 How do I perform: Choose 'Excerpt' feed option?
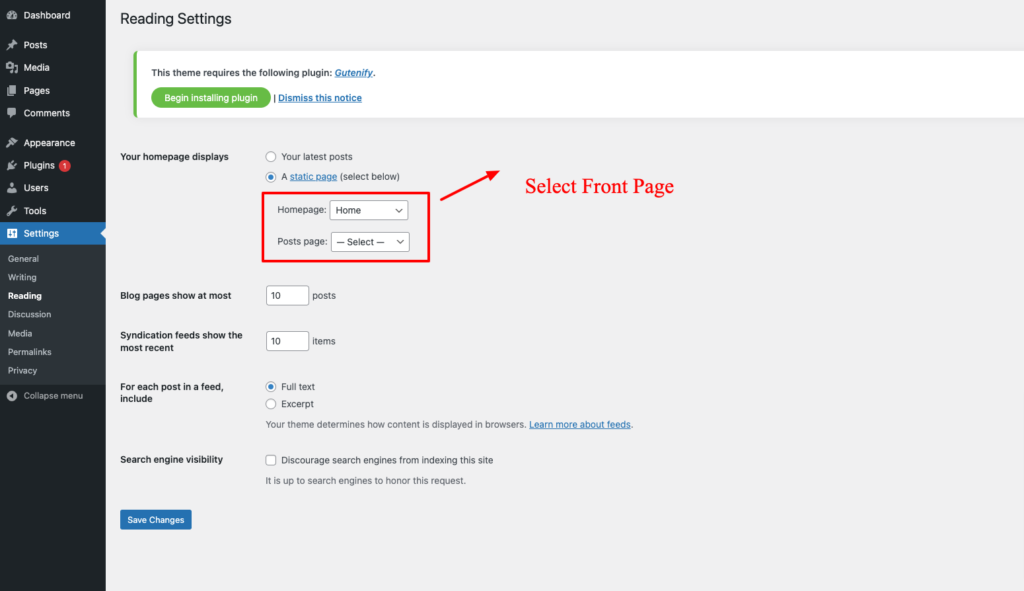(x=270, y=404)
